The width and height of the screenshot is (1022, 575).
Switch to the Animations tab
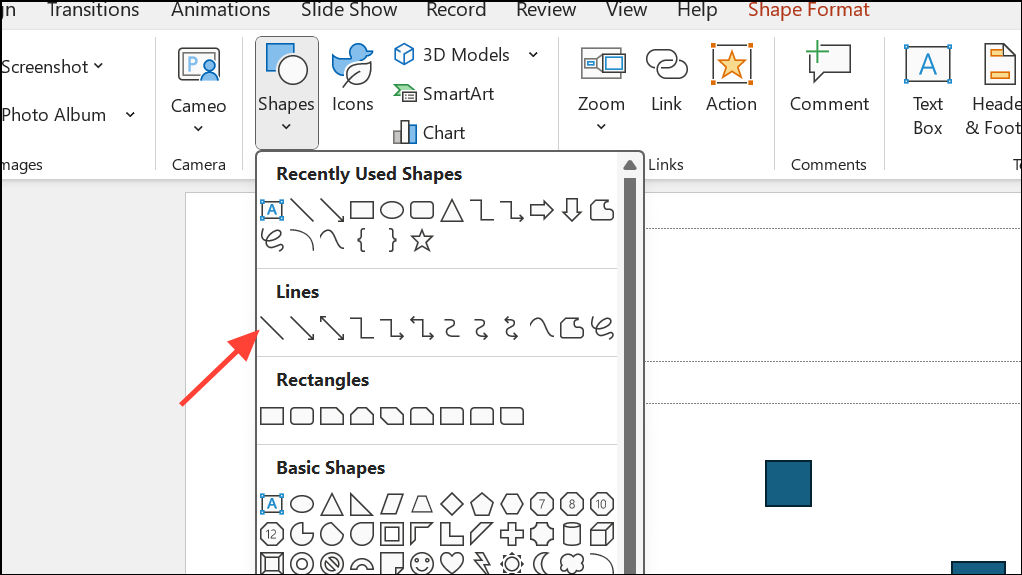pos(220,11)
